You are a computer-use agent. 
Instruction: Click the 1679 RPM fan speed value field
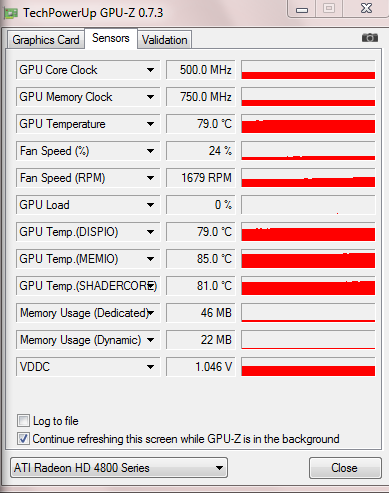[x=201, y=178]
